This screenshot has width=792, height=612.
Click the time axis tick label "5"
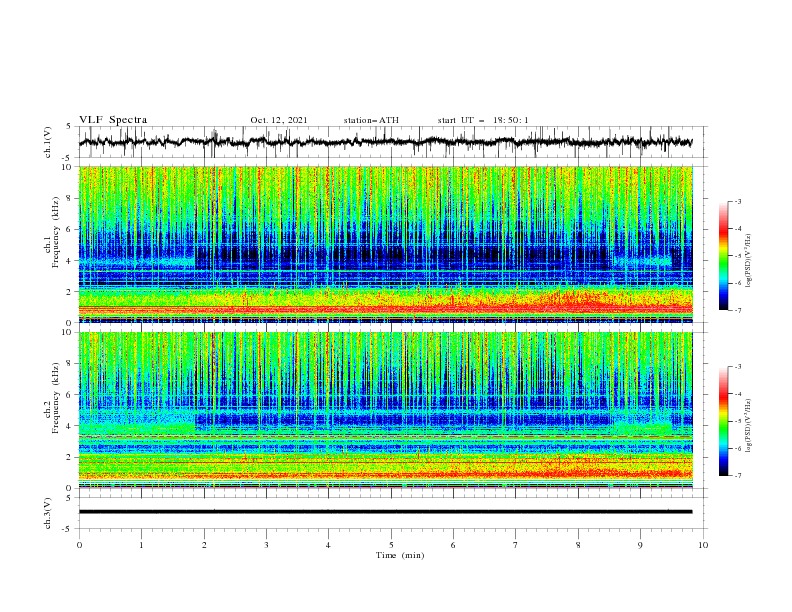(x=391, y=545)
